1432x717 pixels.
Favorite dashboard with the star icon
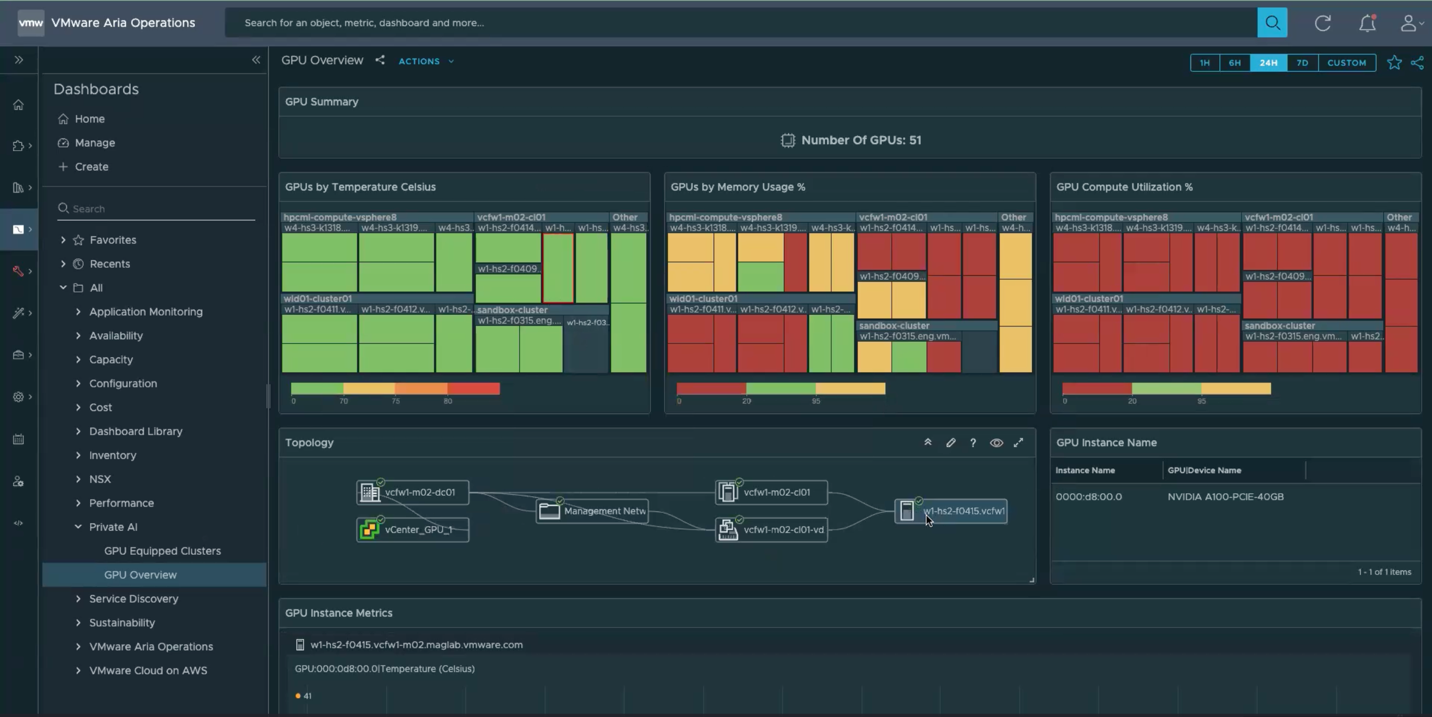point(1394,63)
